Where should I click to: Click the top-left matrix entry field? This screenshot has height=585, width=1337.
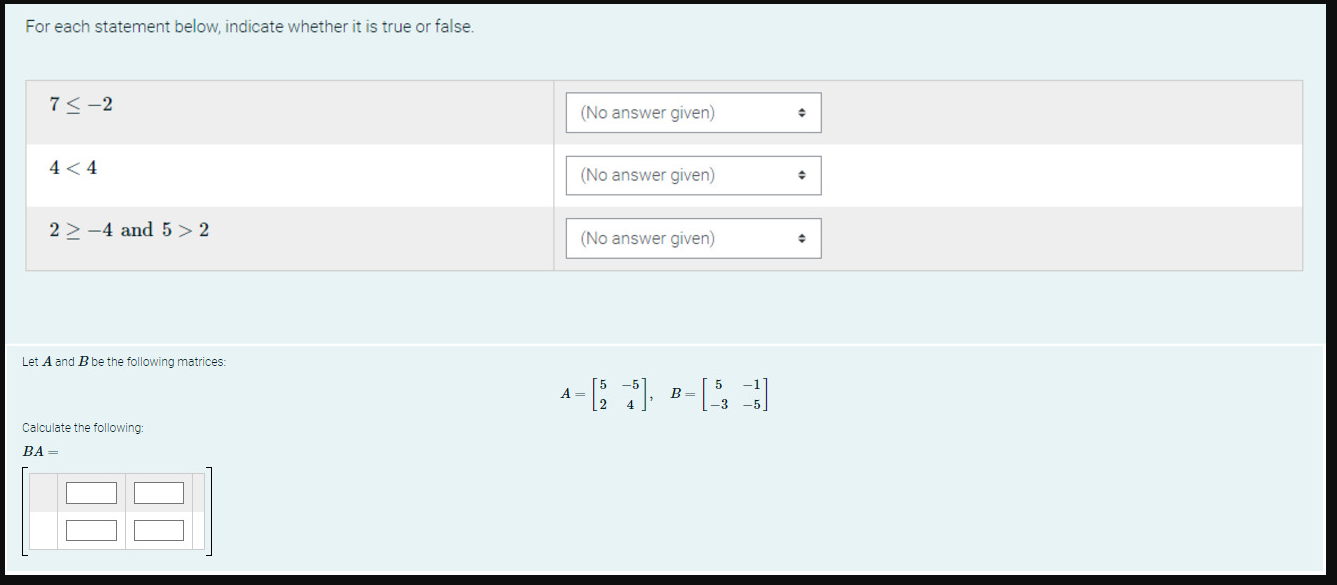[92, 492]
